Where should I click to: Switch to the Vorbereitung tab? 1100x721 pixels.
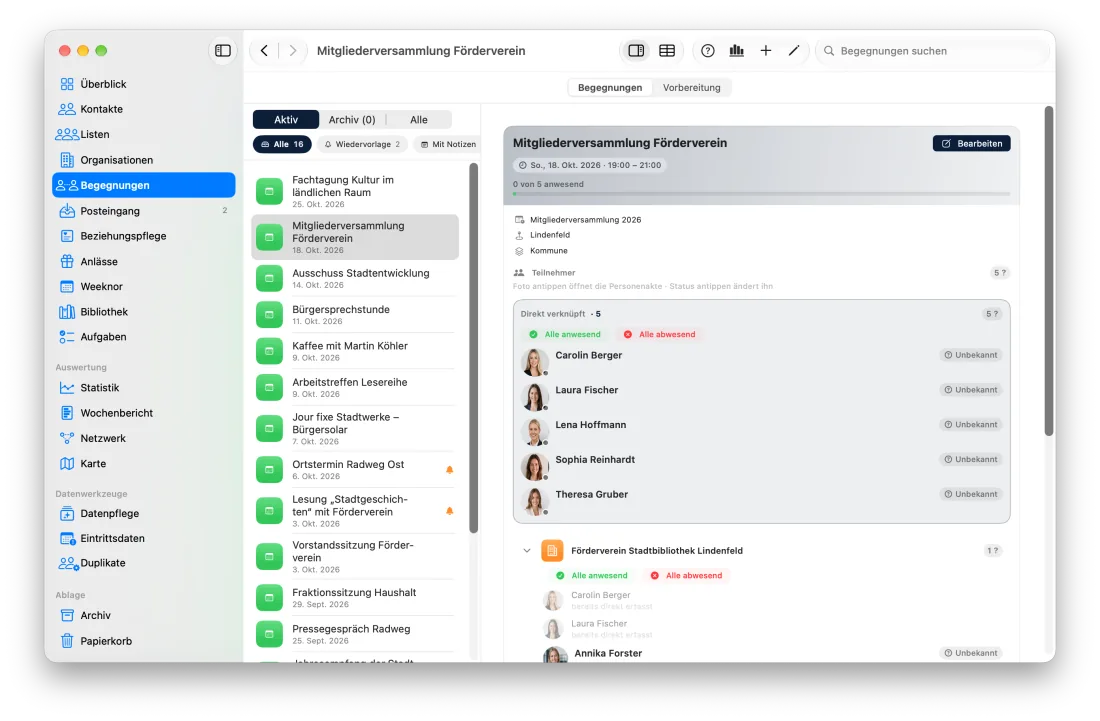(x=691, y=88)
